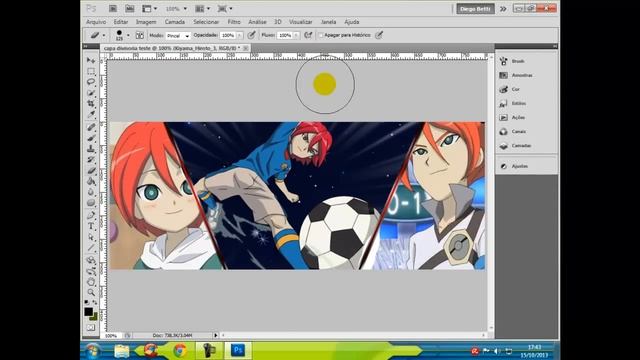Viewport: 640px width, 360px height.
Task: Toggle tablet pressure for opacity
Action: click(x=251, y=36)
